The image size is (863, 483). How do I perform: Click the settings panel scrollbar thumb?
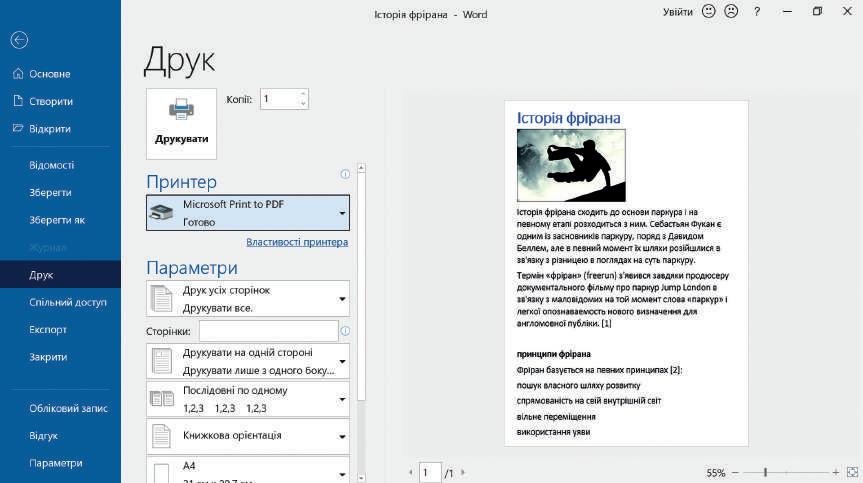tap(361, 286)
